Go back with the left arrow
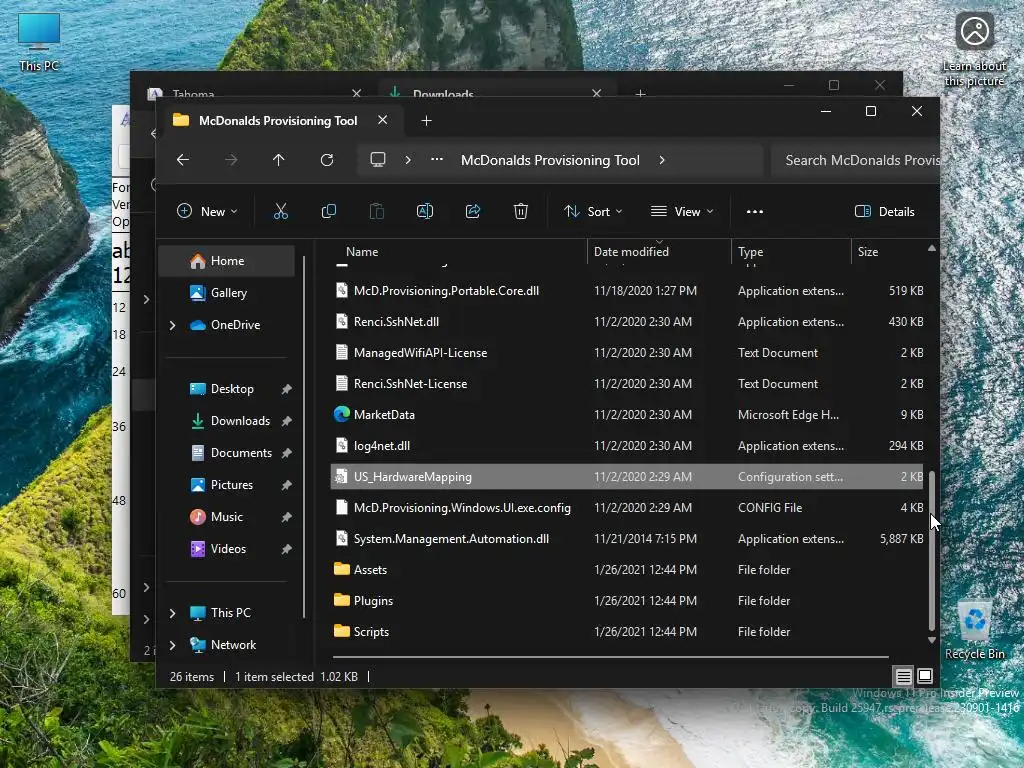 [183, 160]
